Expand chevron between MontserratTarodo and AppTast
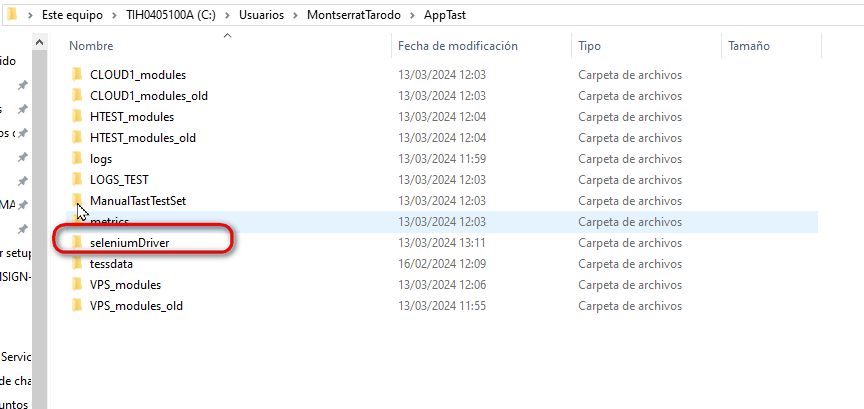This screenshot has height=409, width=864. [x=416, y=15]
